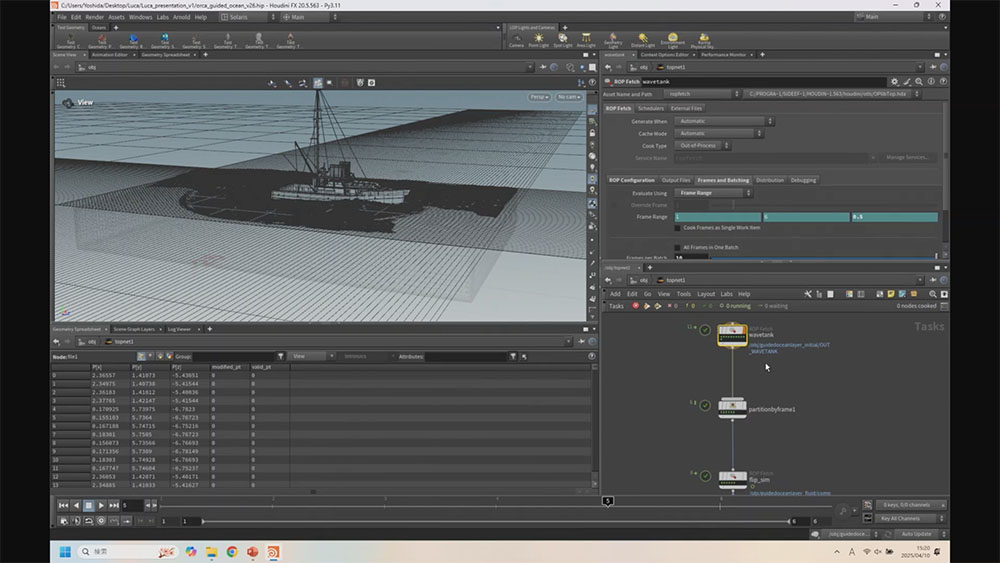The width and height of the screenshot is (1000, 563).
Task: Toggle the green check flag on flip_sim
Action: coord(705,476)
